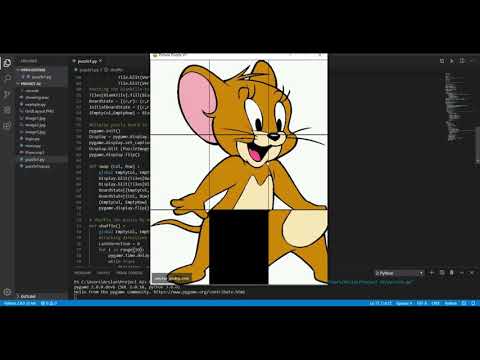Click the puzzle tile showing Jerry's eyes
Image resolution: width=480 pixels, height=360 pixels.
point(239,97)
